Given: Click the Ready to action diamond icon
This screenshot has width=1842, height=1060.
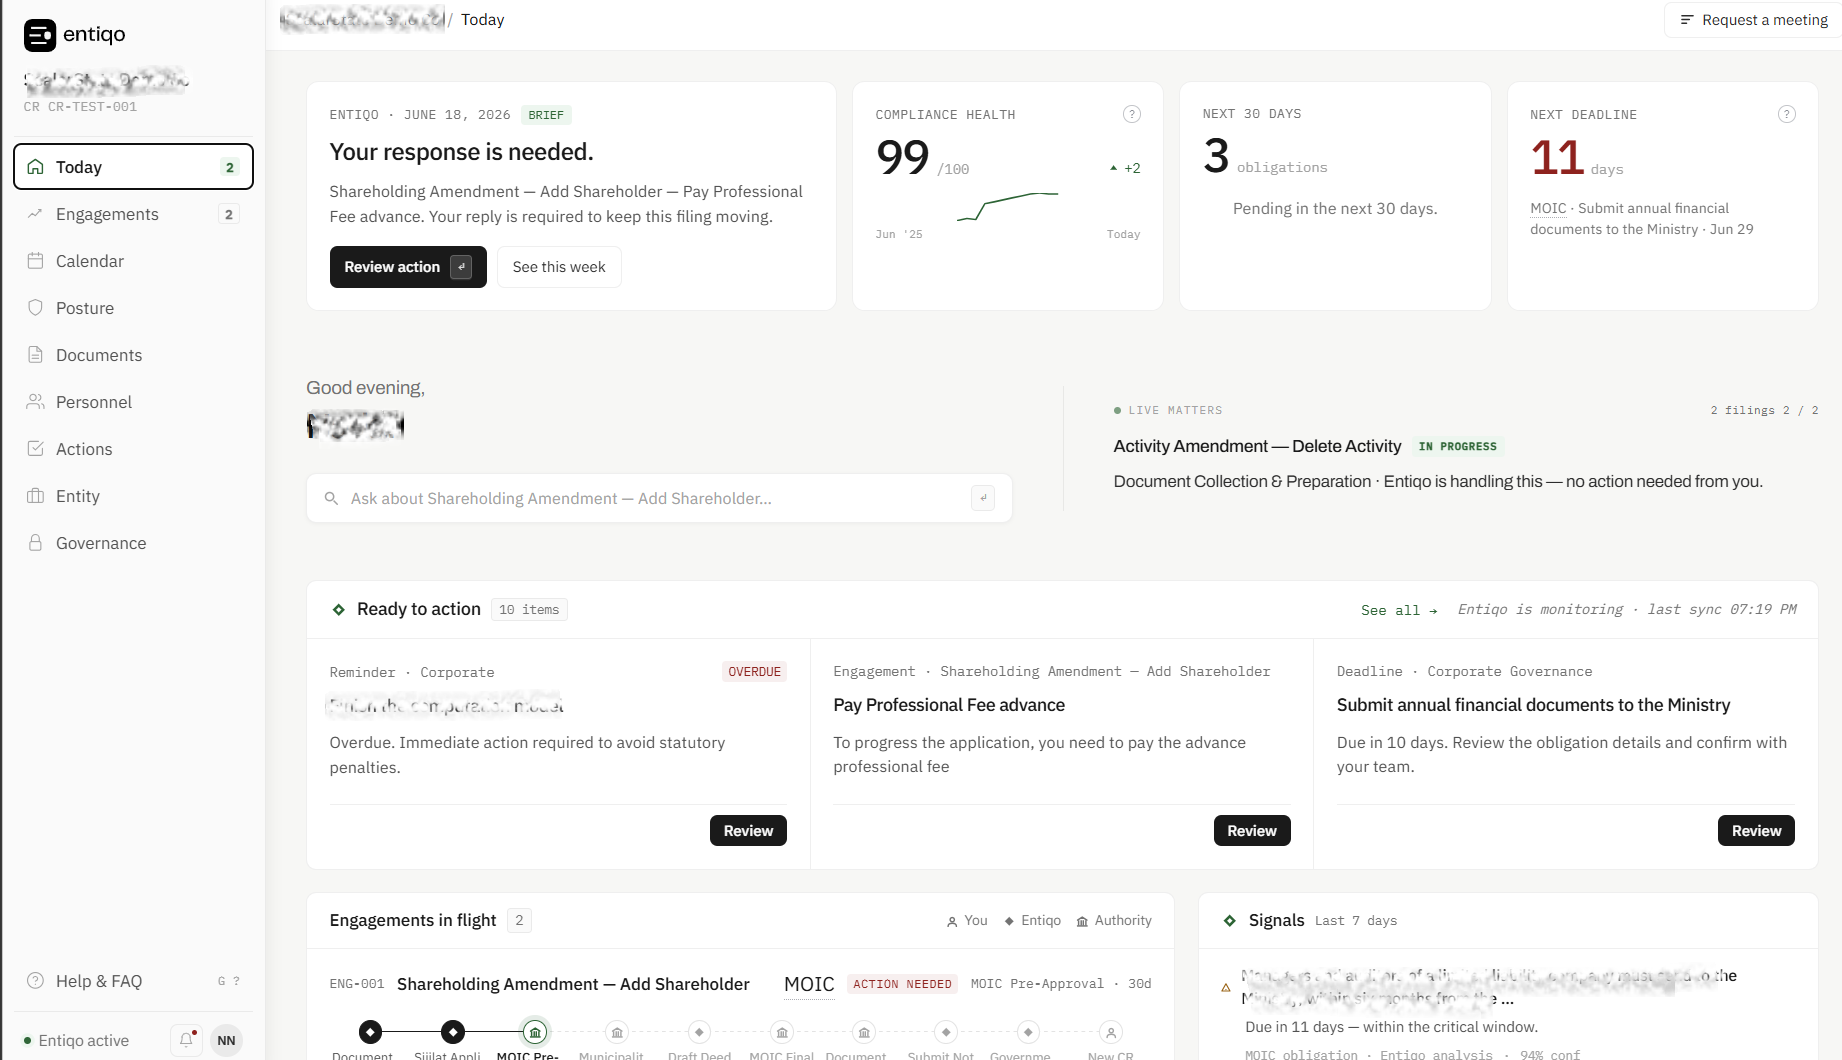Looking at the screenshot, I should click(x=338, y=609).
